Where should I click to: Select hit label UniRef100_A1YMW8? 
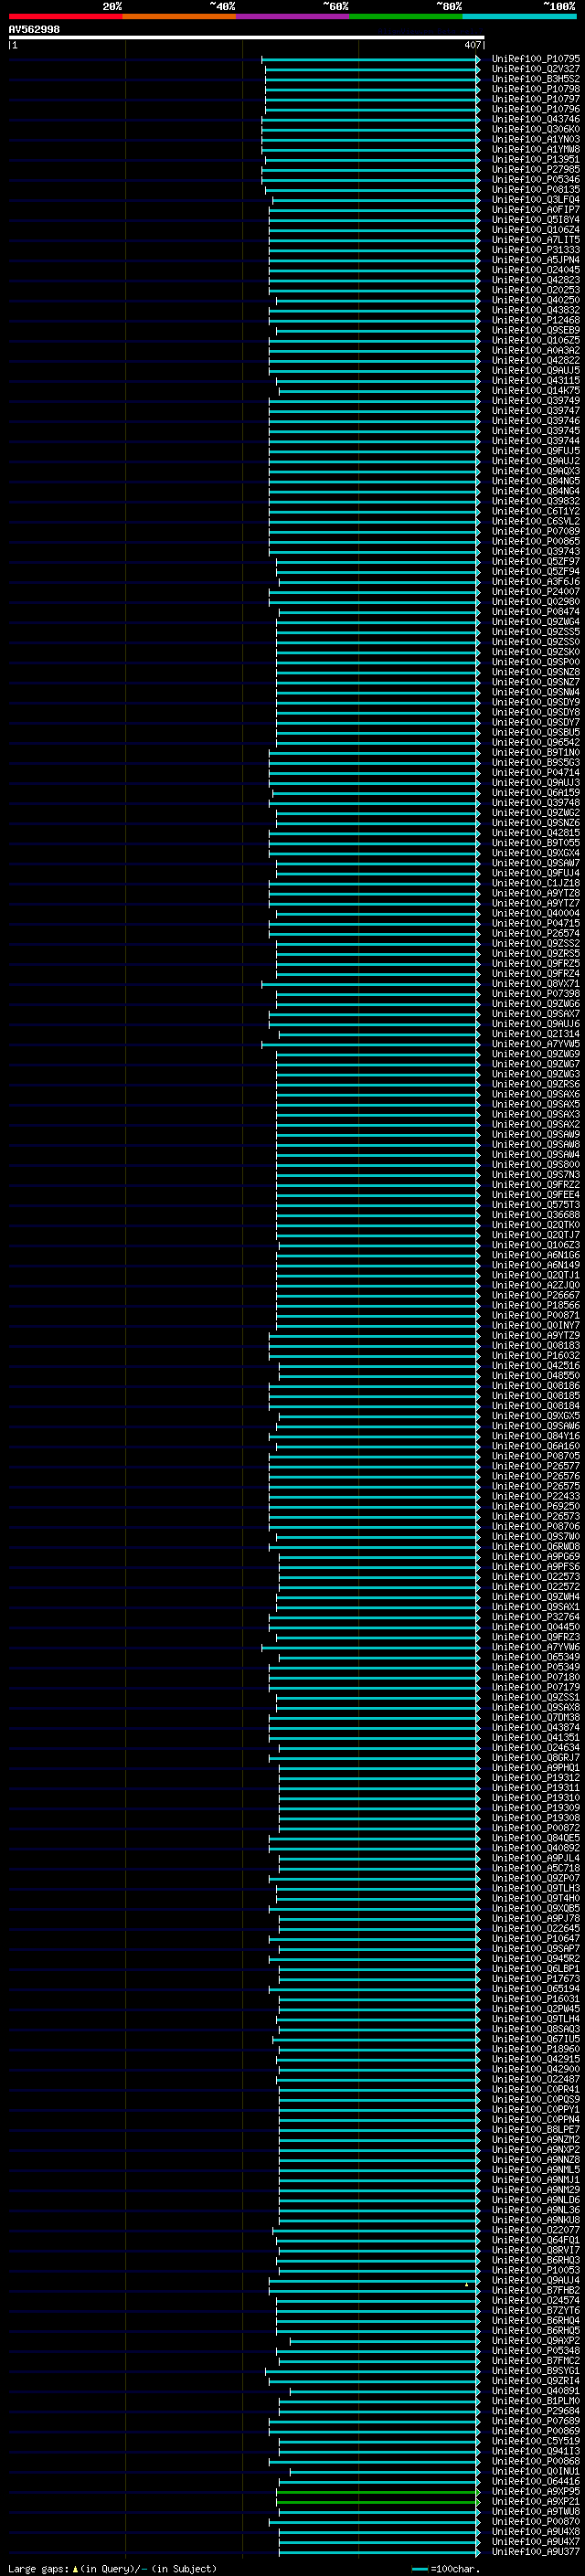536,149
